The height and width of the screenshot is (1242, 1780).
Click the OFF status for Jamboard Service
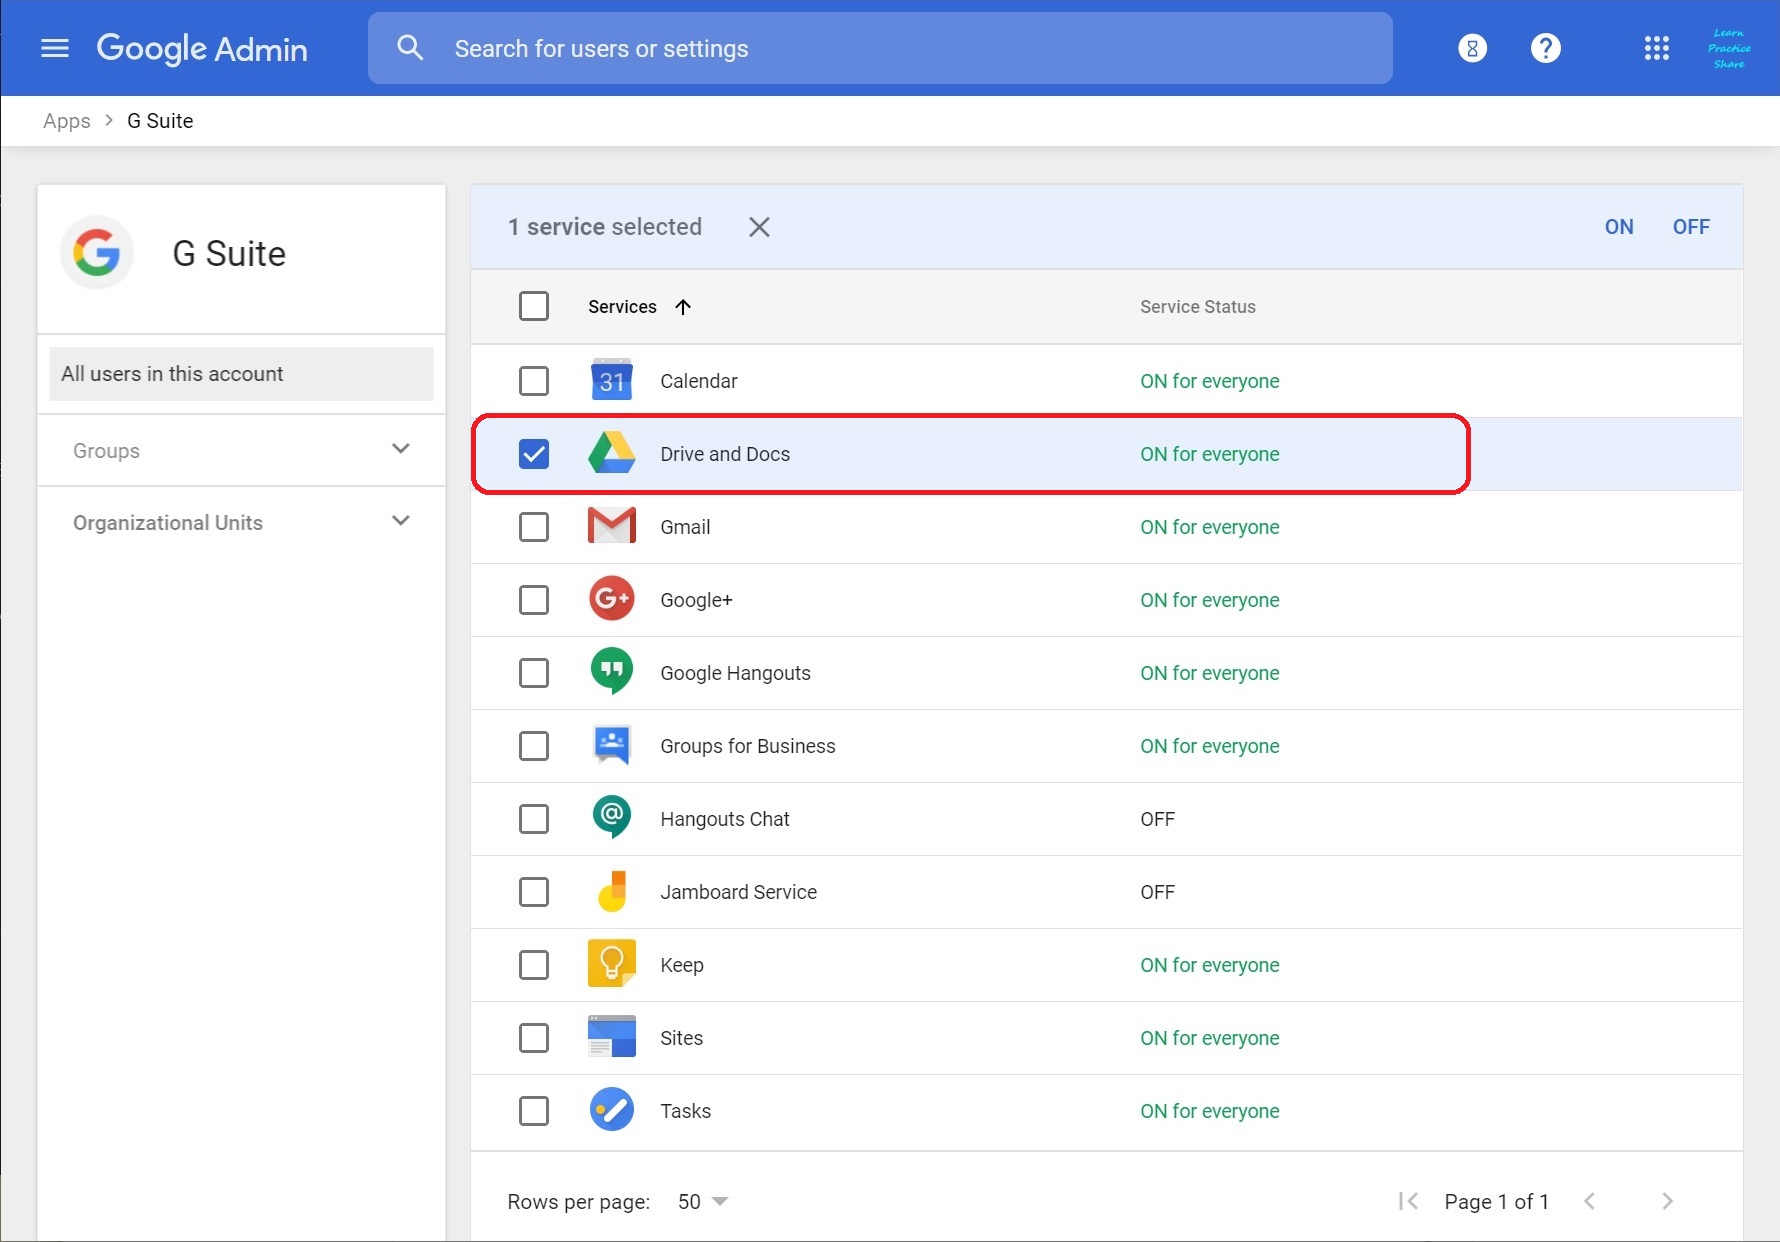1157,892
